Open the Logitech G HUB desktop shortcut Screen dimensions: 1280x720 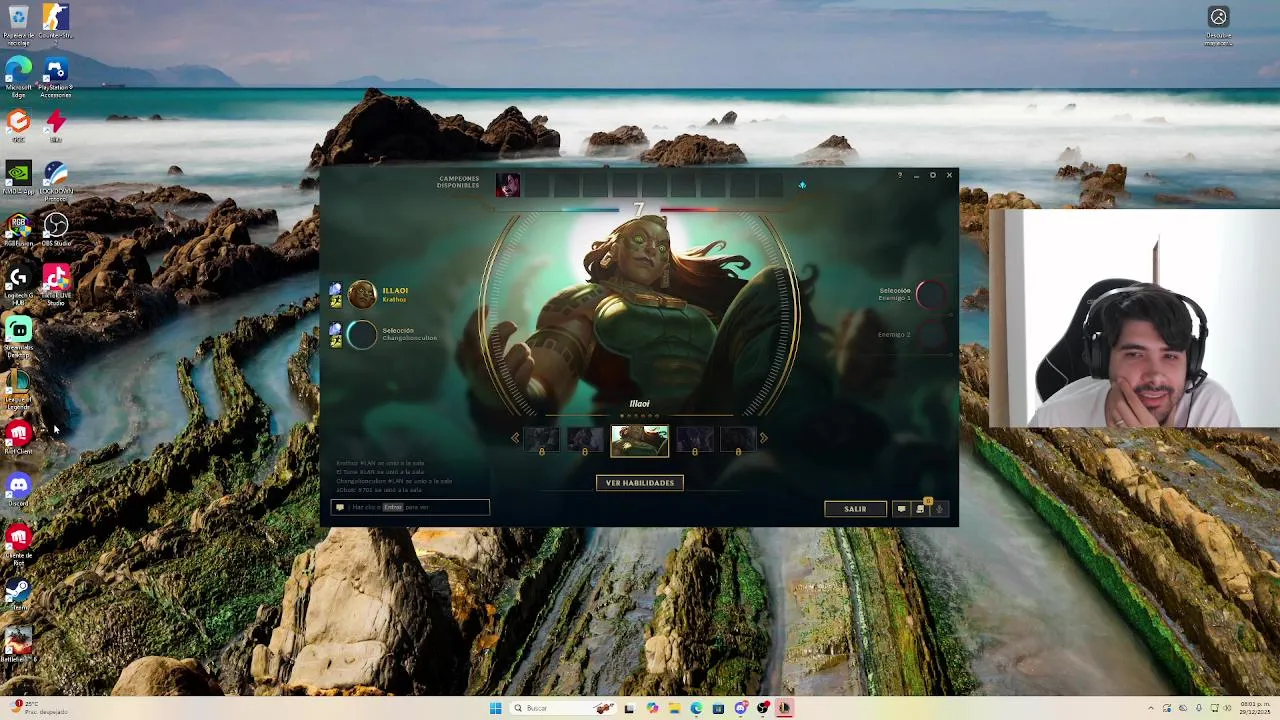coord(18,284)
